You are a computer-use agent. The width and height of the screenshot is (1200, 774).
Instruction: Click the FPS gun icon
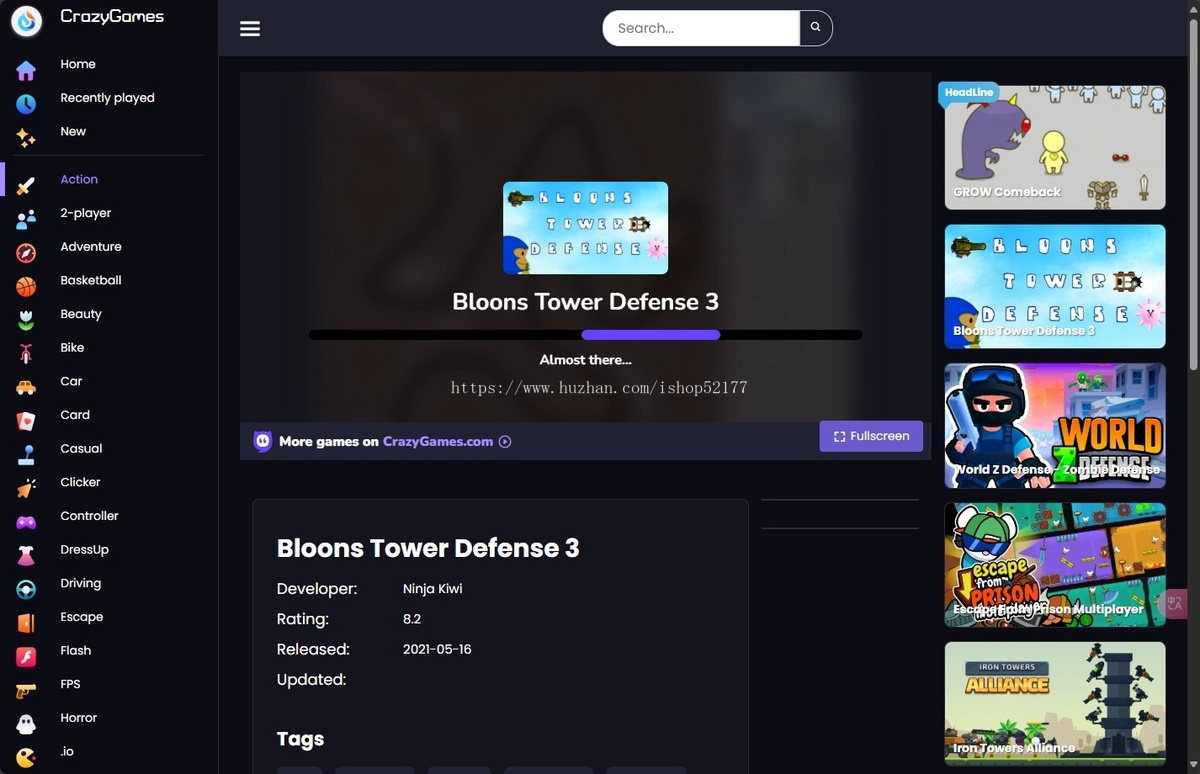[26, 691]
